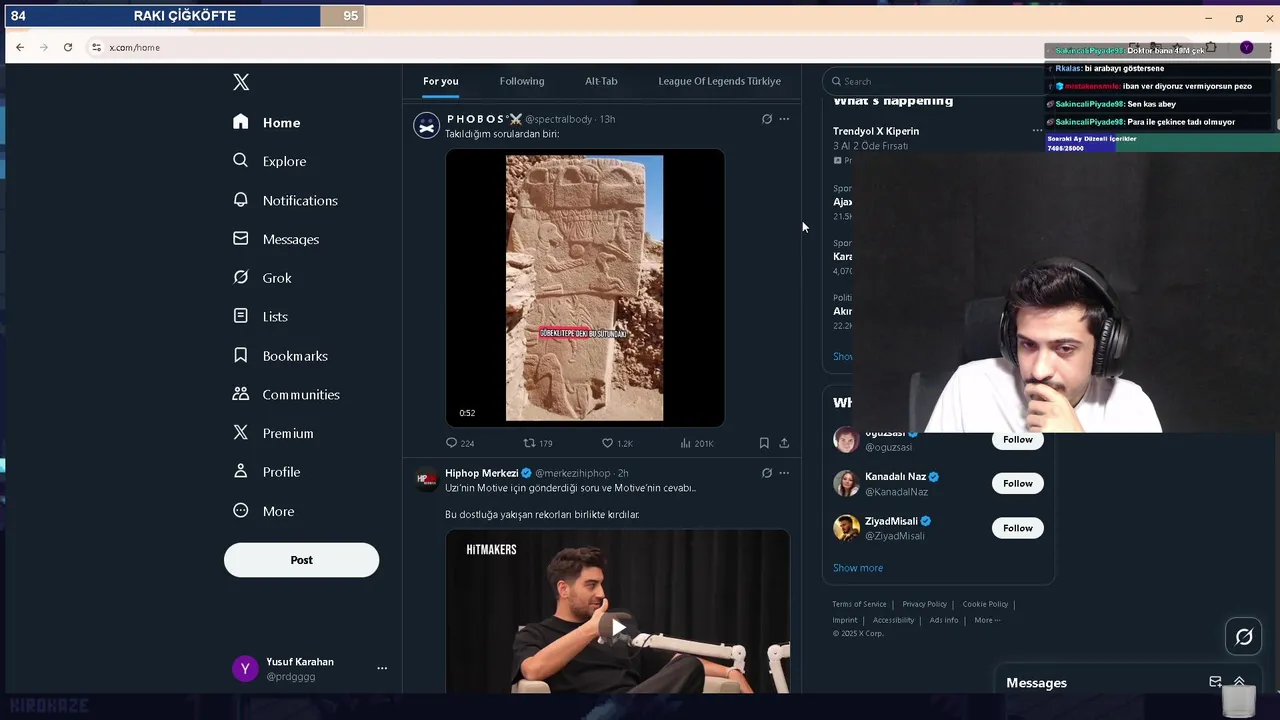The image size is (1280, 720).
Task: Switch to League Of Legends Türkiye tab
Action: (x=719, y=81)
